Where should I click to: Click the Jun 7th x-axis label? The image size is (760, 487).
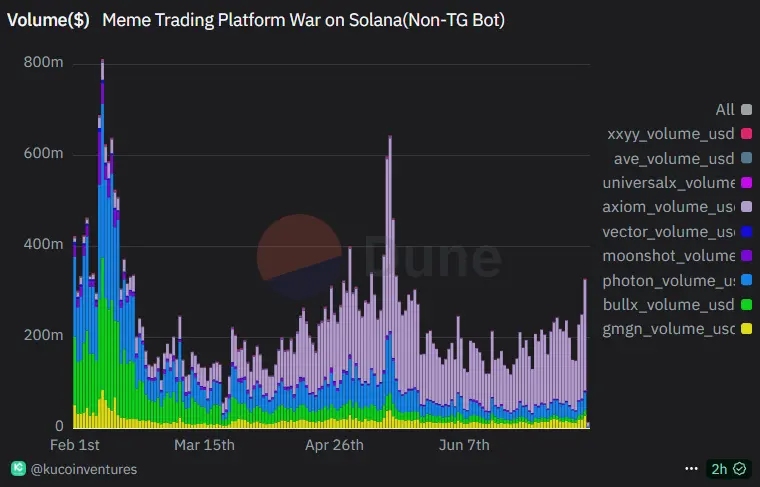(x=464, y=445)
